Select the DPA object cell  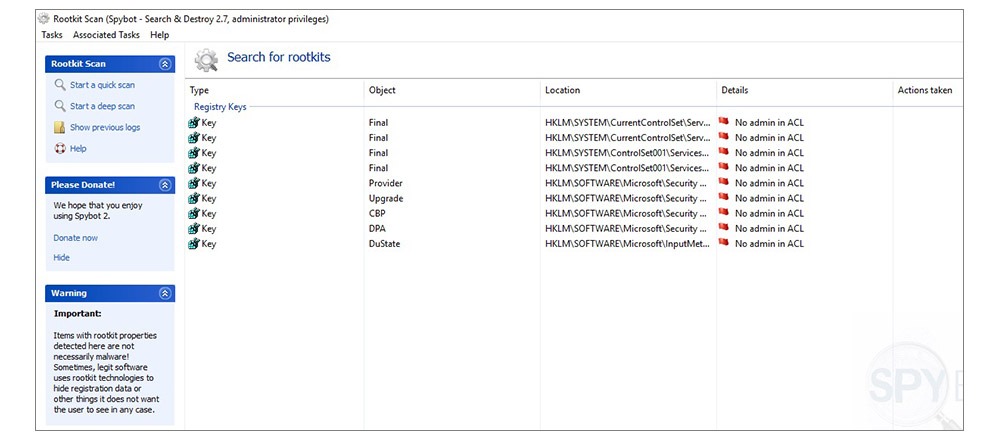point(377,229)
